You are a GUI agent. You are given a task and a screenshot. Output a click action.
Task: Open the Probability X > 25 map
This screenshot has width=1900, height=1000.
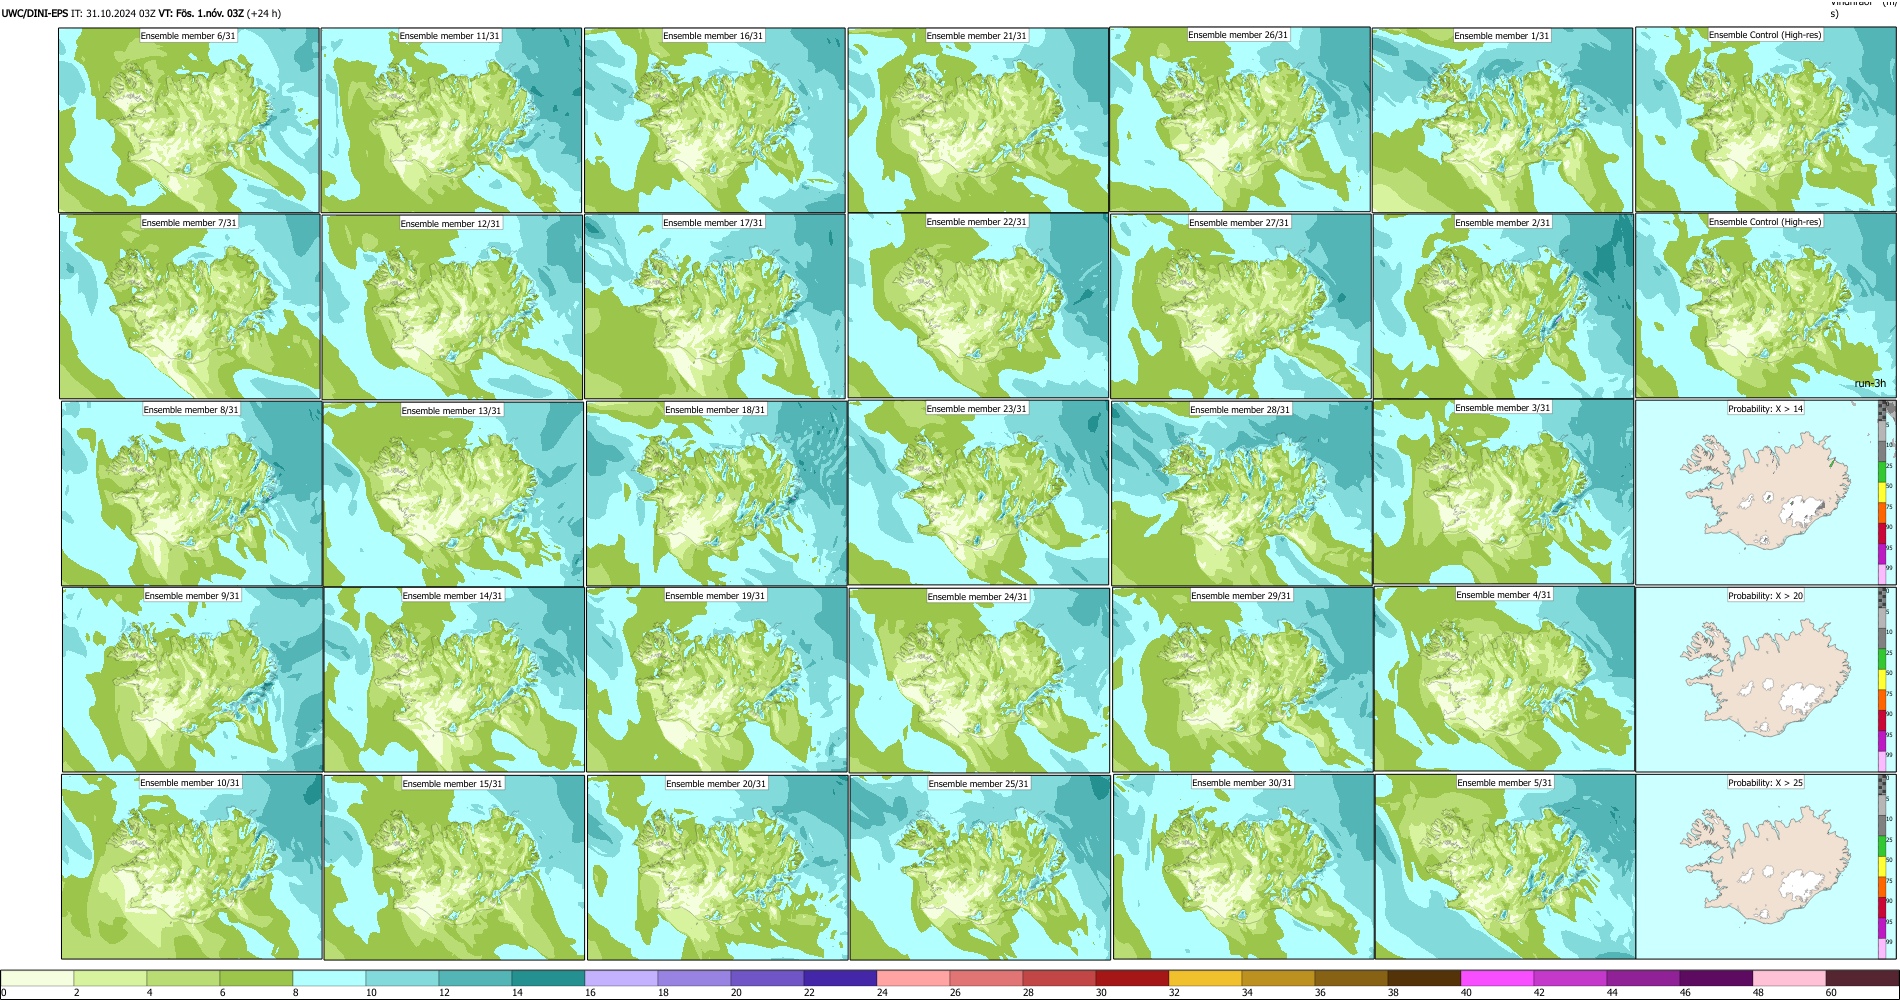(x=1766, y=867)
